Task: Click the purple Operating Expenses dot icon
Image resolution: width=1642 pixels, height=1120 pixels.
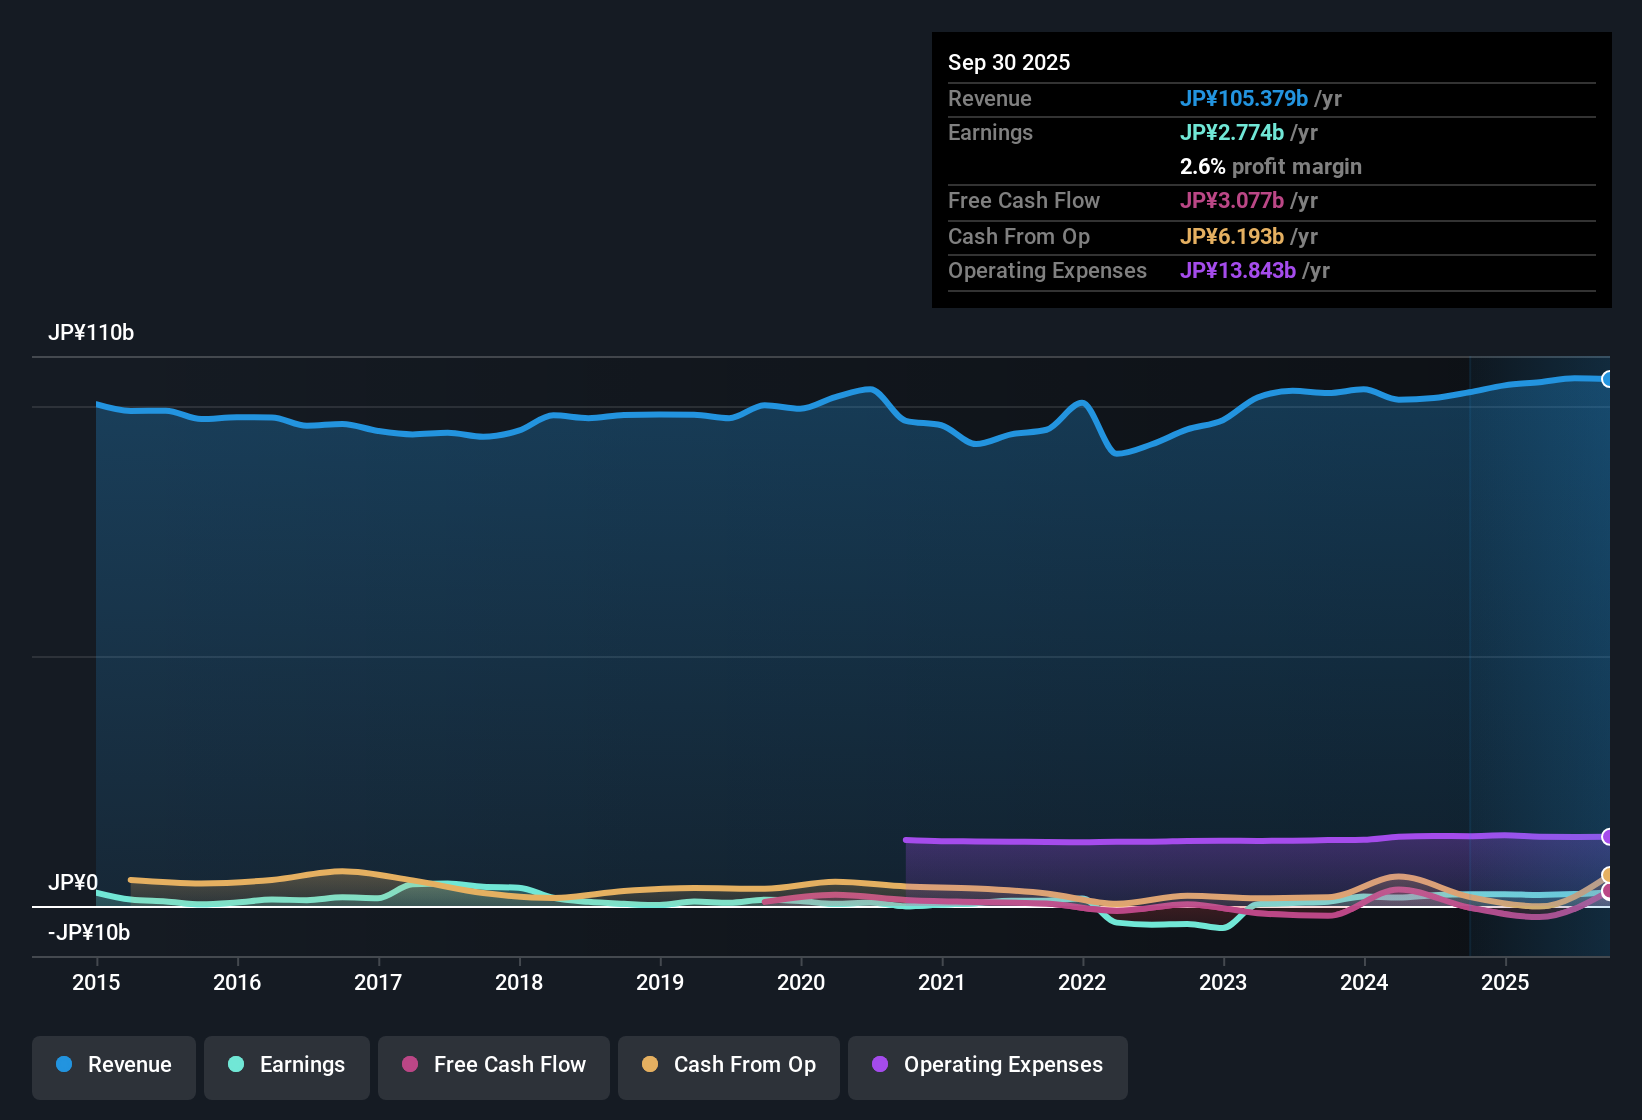Action: tap(879, 1065)
